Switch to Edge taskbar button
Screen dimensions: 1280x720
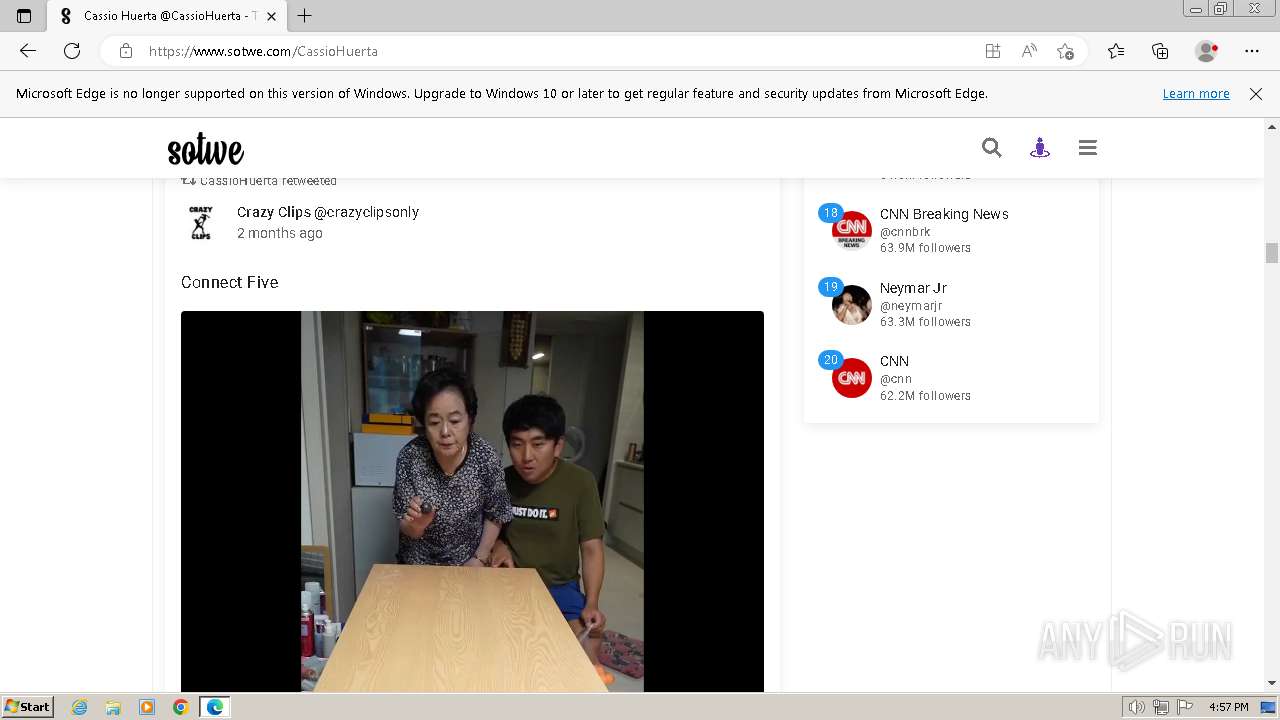[x=215, y=707]
